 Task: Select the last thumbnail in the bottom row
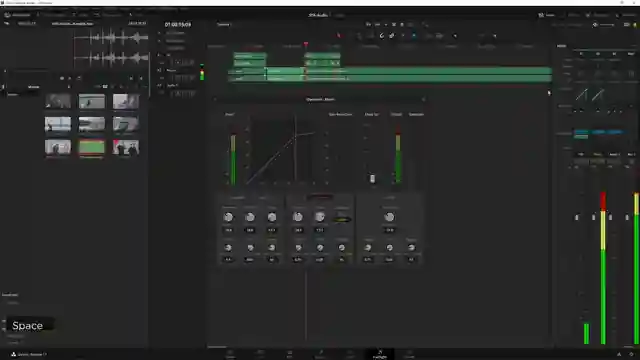126,147
